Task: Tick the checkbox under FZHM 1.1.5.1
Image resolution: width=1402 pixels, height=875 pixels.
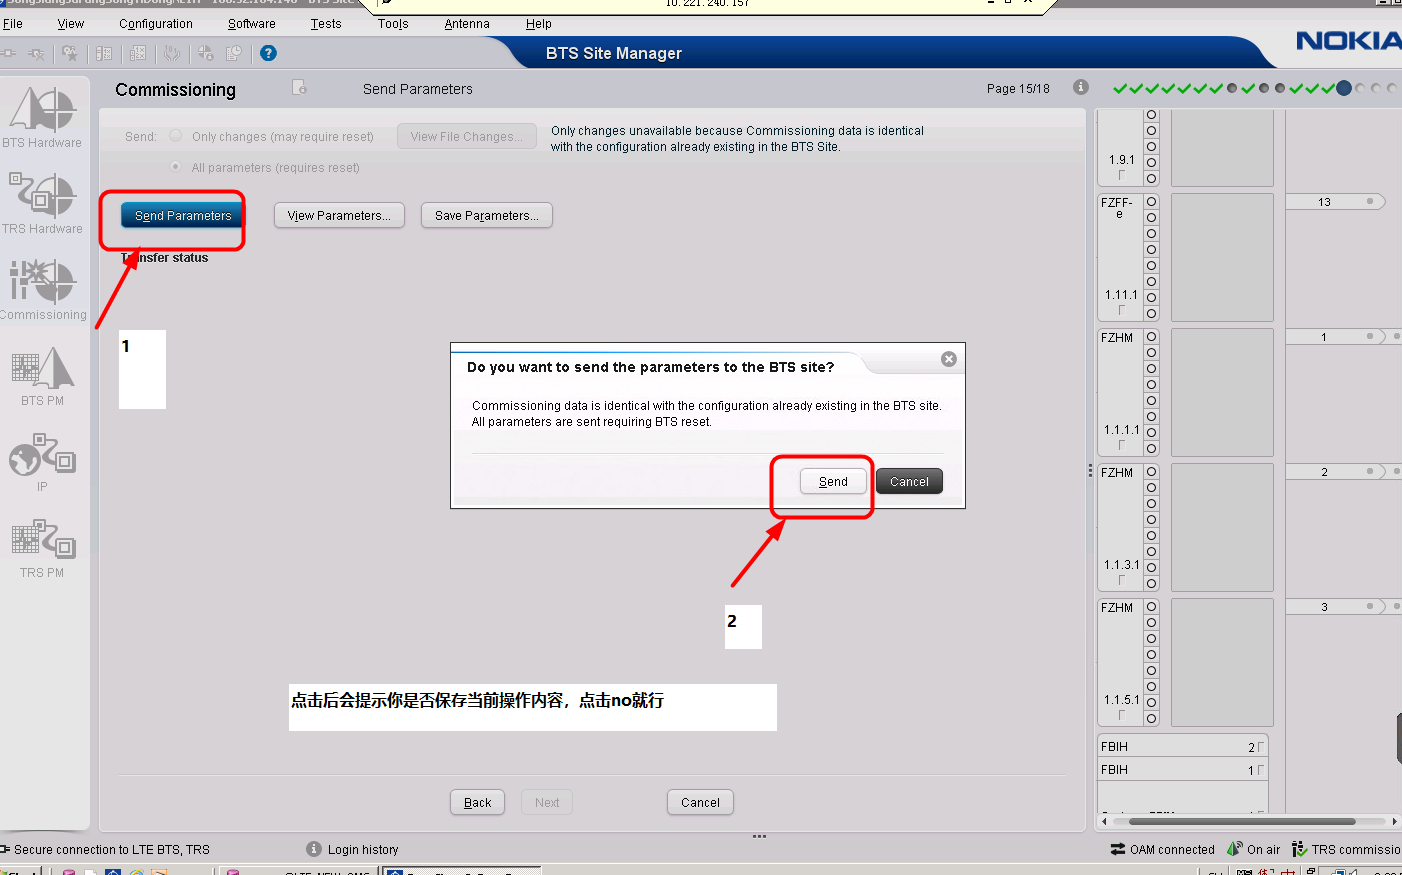Action: (x=1121, y=715)
